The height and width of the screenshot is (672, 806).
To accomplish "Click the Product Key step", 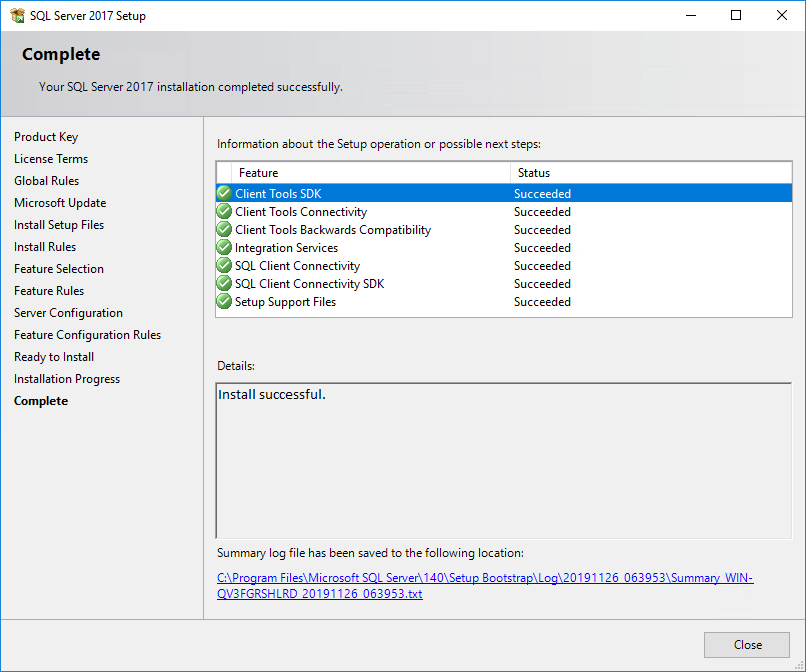I will [46, 137].
